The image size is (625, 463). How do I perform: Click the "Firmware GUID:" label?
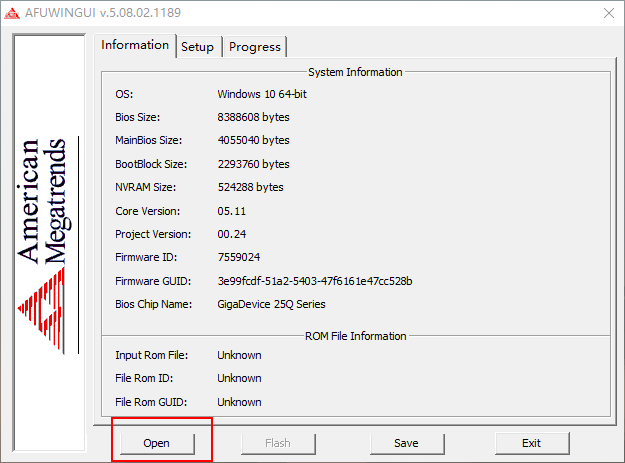153,281
